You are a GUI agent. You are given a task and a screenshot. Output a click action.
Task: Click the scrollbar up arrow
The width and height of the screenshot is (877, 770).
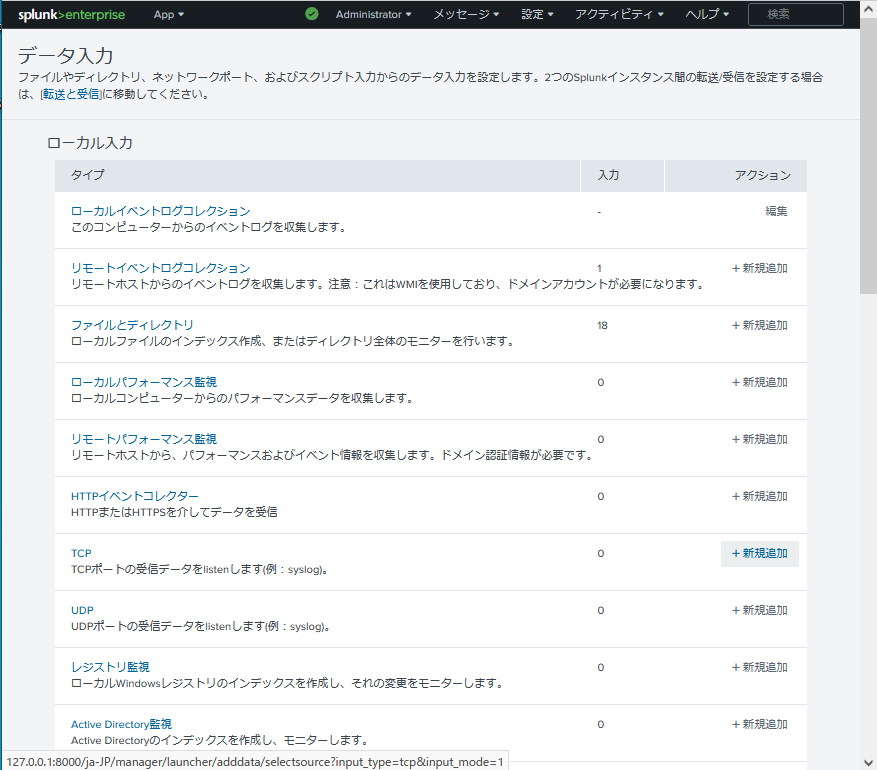[868, 9]
